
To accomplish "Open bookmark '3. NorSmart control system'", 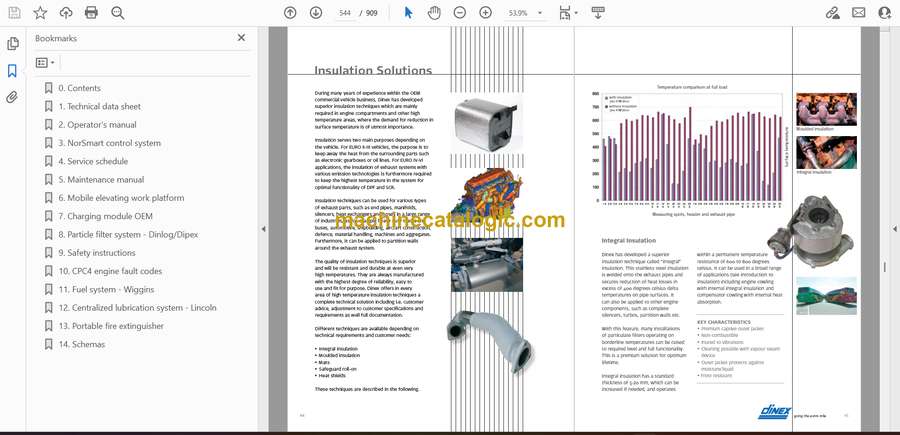I will tap(110, 143).
